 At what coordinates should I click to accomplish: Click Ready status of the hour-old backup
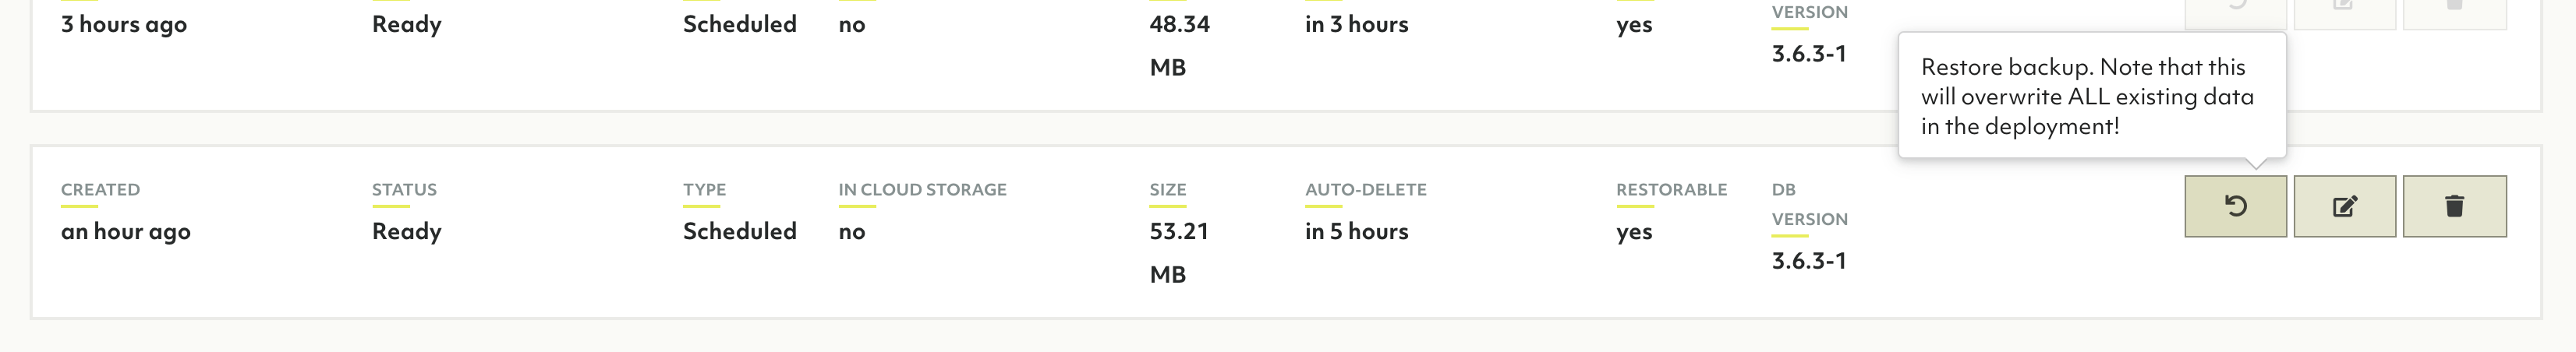click(x=406, y=231)
